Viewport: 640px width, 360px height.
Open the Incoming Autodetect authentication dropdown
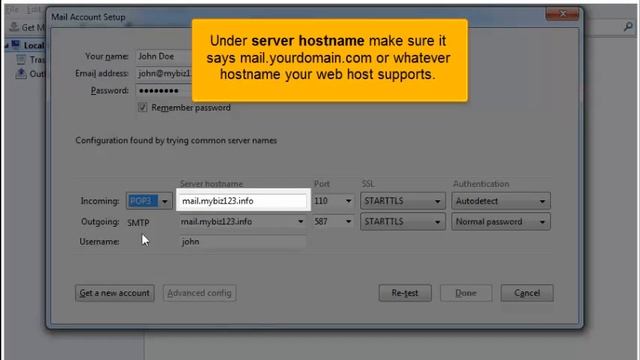pyautogui.click(x=501, y=201)
